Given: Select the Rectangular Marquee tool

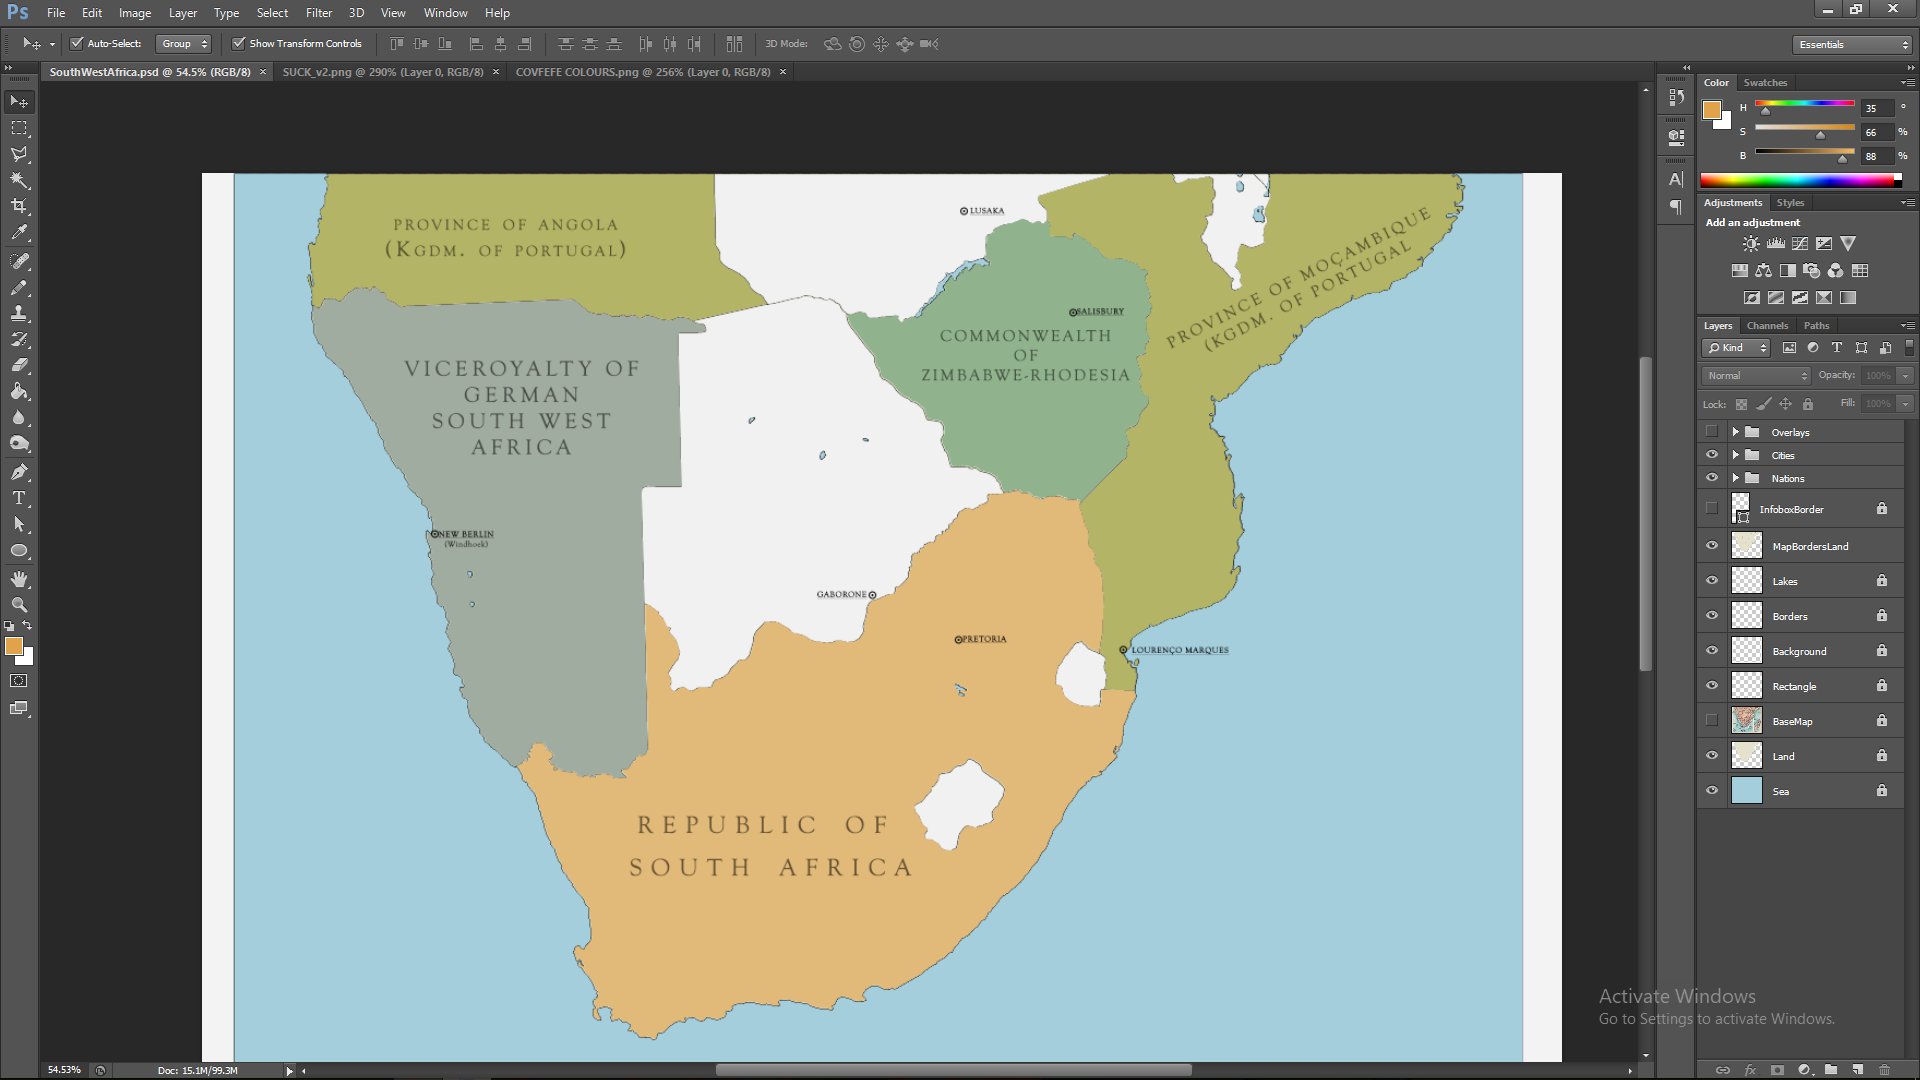Looking at the screenshot, I should point(19,128).
